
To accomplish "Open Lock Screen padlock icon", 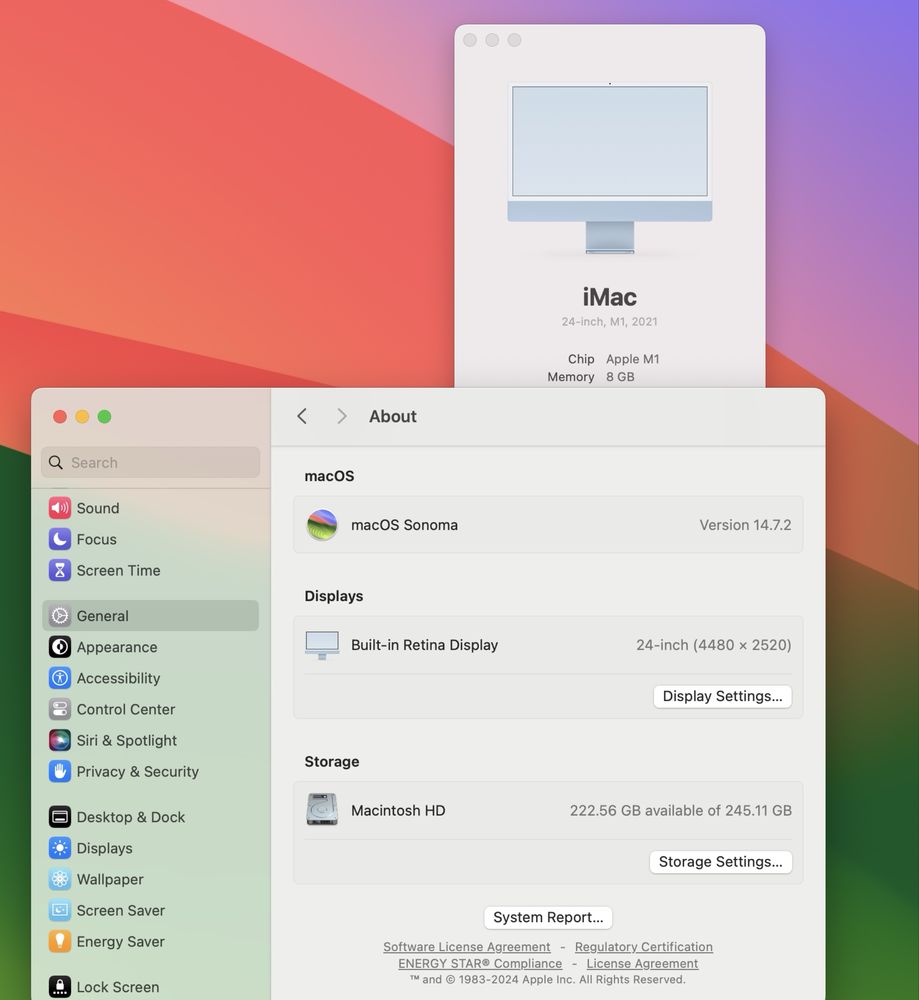I will [x=60, y=987].
